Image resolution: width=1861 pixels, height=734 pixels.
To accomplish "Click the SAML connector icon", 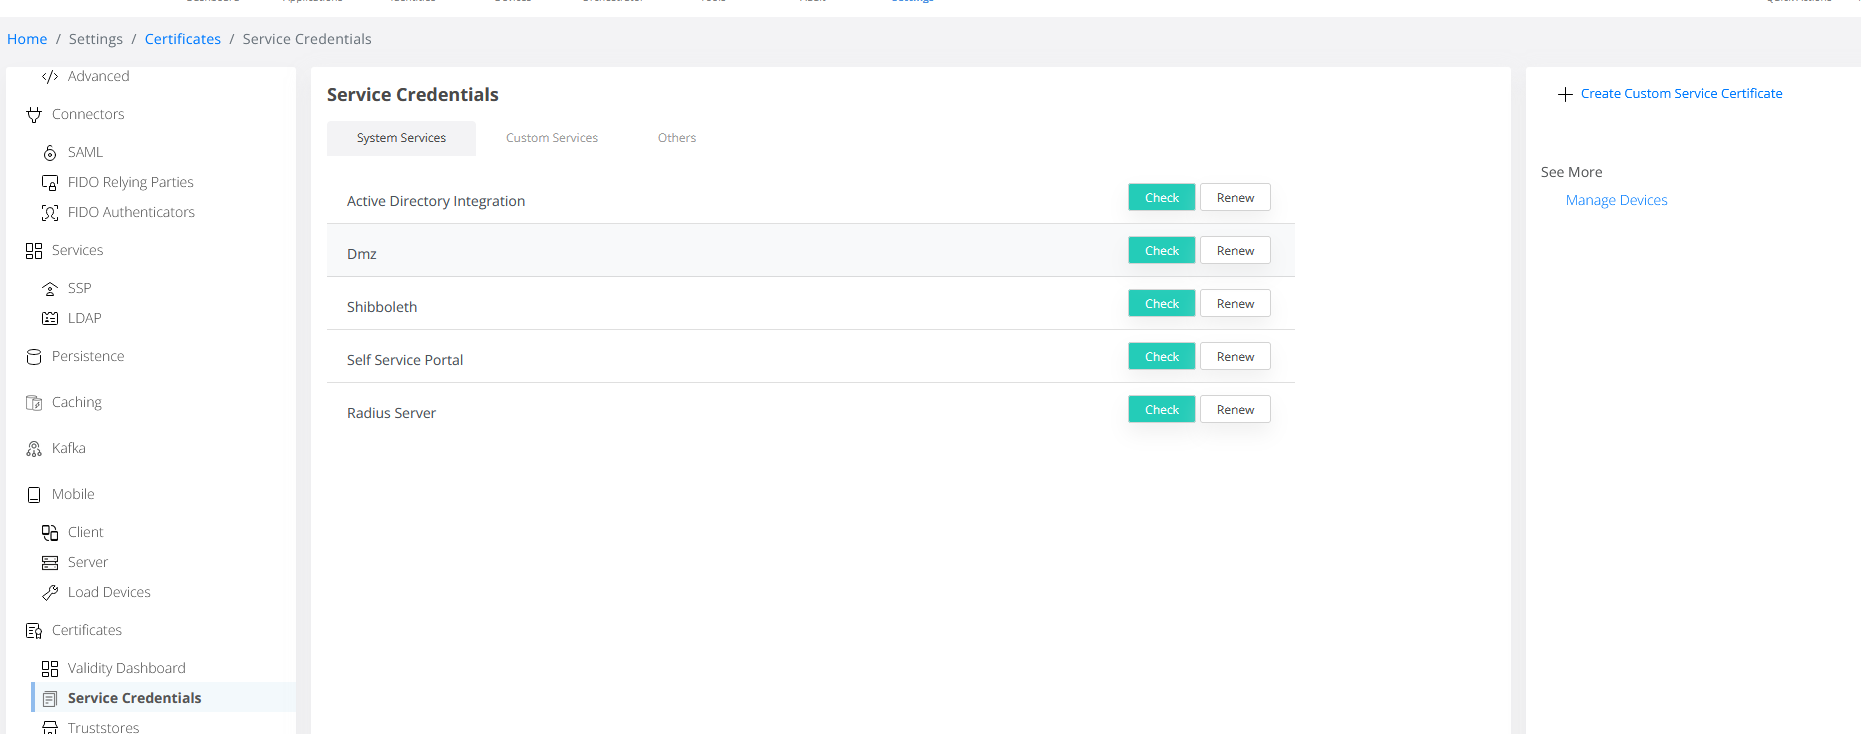I will pyautogui.click(x=50, y=153).
